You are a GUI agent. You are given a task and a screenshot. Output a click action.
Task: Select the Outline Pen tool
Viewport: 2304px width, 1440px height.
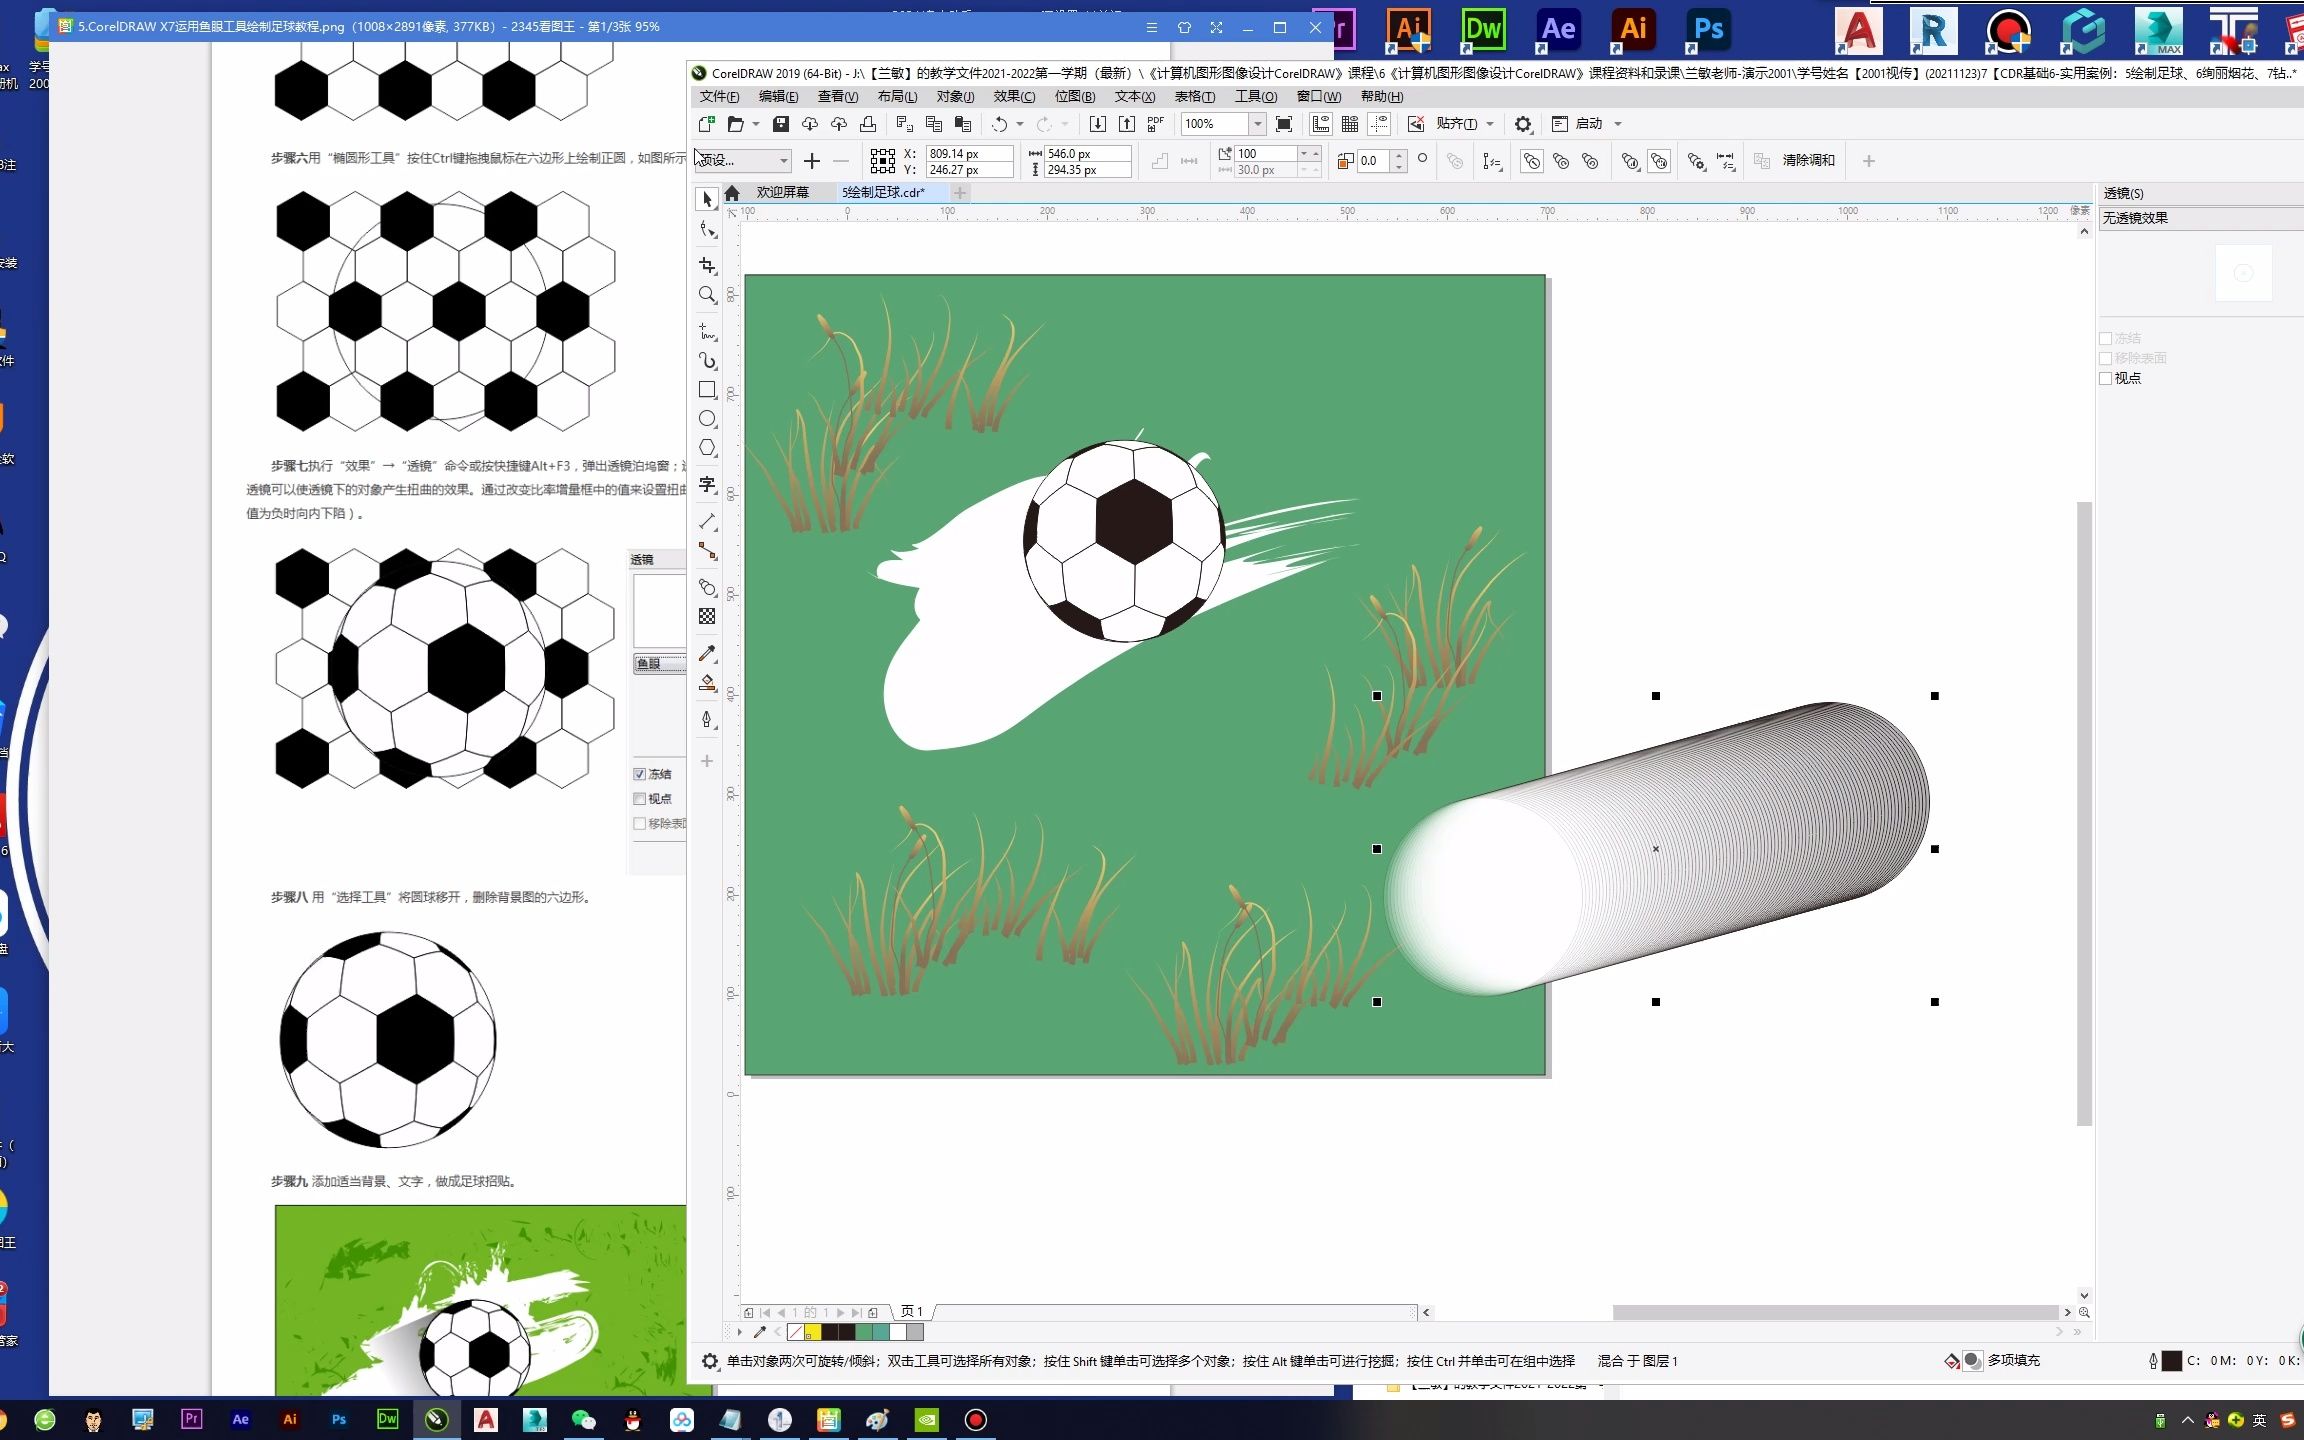pos(707,720)
